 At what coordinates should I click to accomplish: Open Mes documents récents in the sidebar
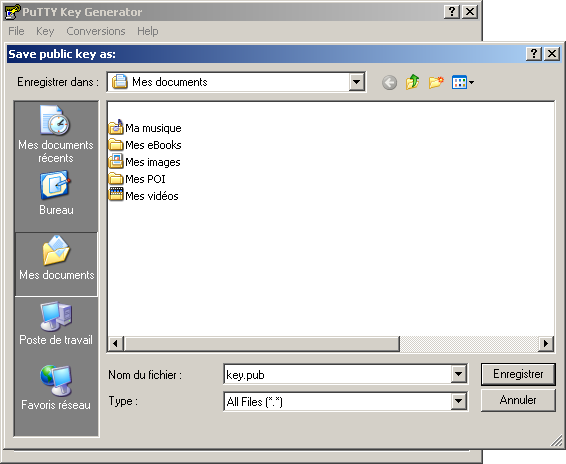point(56,134)
